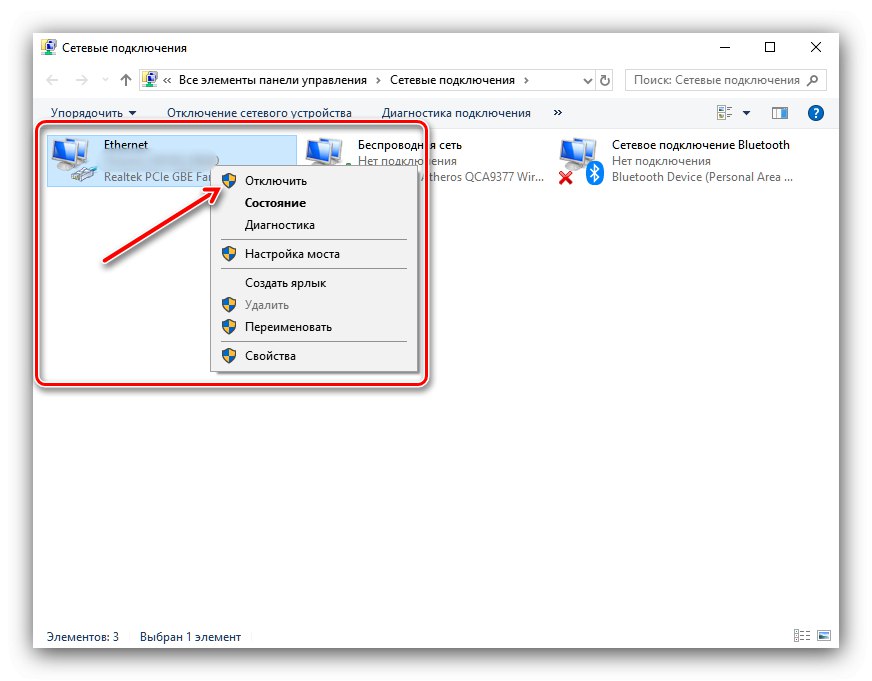The height and width of the screenshot is (681, 872).
Task: Open the Упорядочить dropdown menu
Action: pyautogui.click(x=93, y=113)
